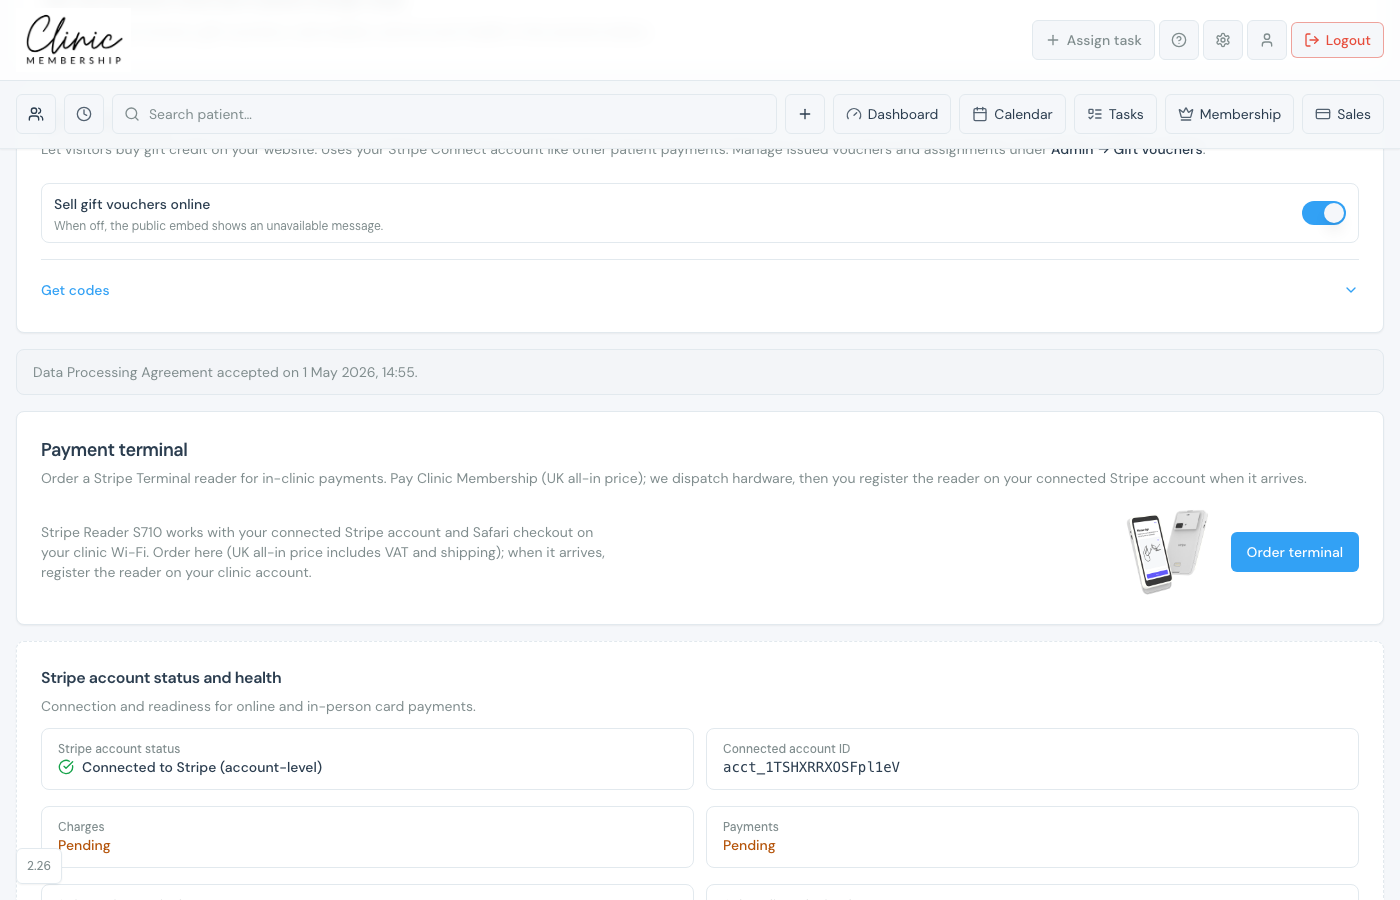Open the help question-mark icon
Image resolution: width=1400 pixels, height=900 pixels.
coord(1179,40)
